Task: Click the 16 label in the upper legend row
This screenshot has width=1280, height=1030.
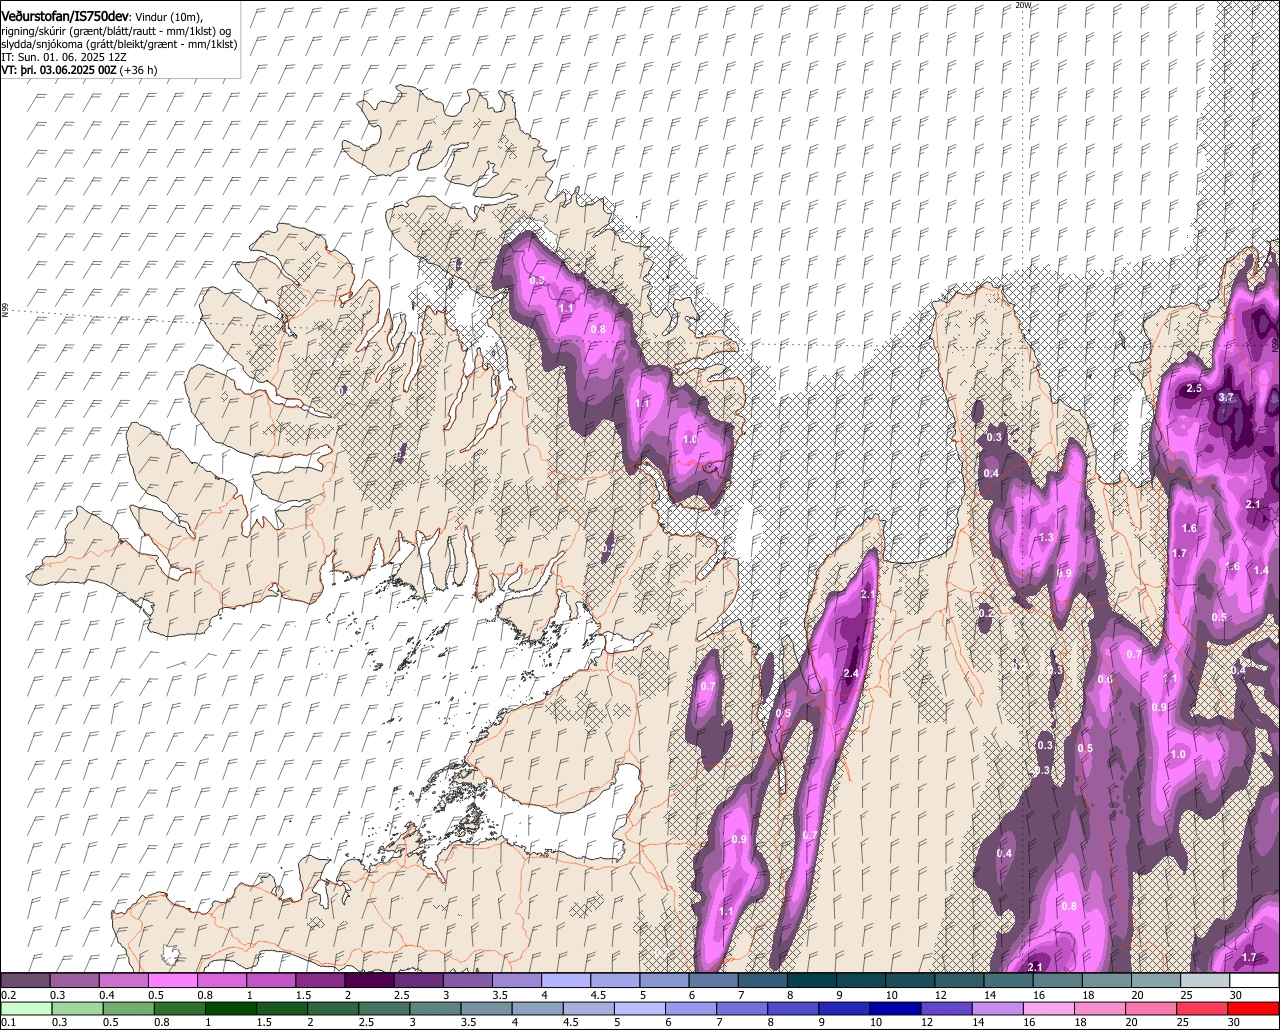Action: pos(1039,995)
